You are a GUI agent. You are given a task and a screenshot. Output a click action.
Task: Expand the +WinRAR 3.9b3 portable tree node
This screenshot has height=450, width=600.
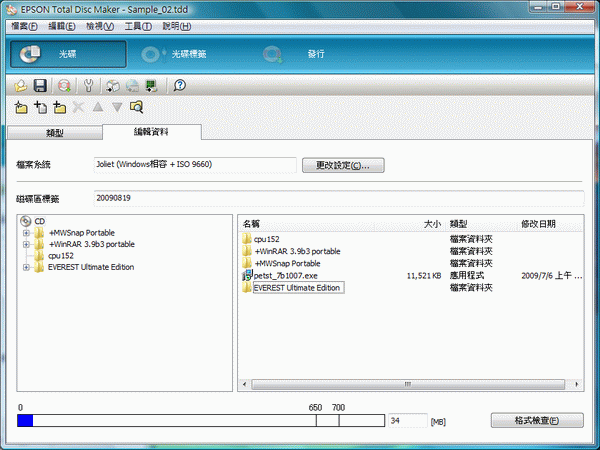(x=26, y=244)
